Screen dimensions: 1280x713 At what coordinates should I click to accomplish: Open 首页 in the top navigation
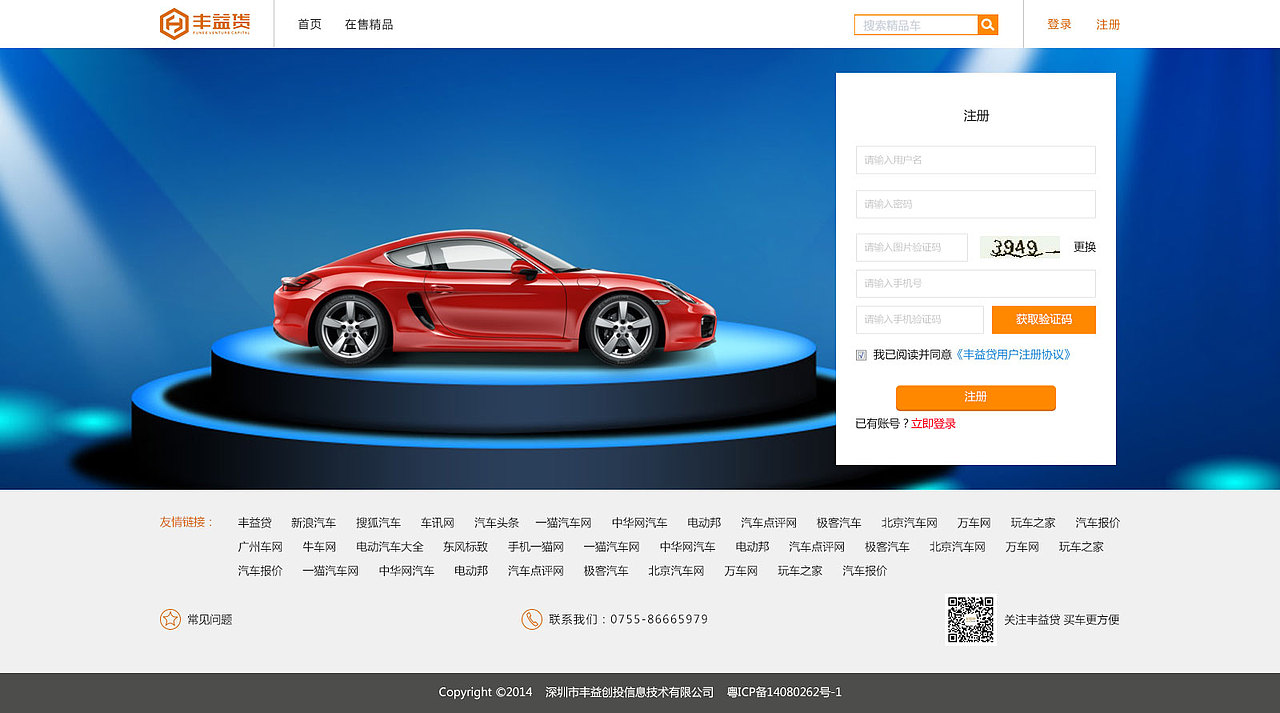click(308, 24)
